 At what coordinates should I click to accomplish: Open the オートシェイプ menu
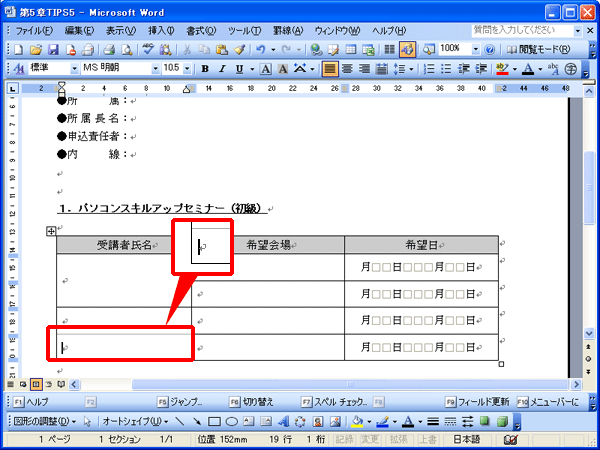tap(135, 422)
